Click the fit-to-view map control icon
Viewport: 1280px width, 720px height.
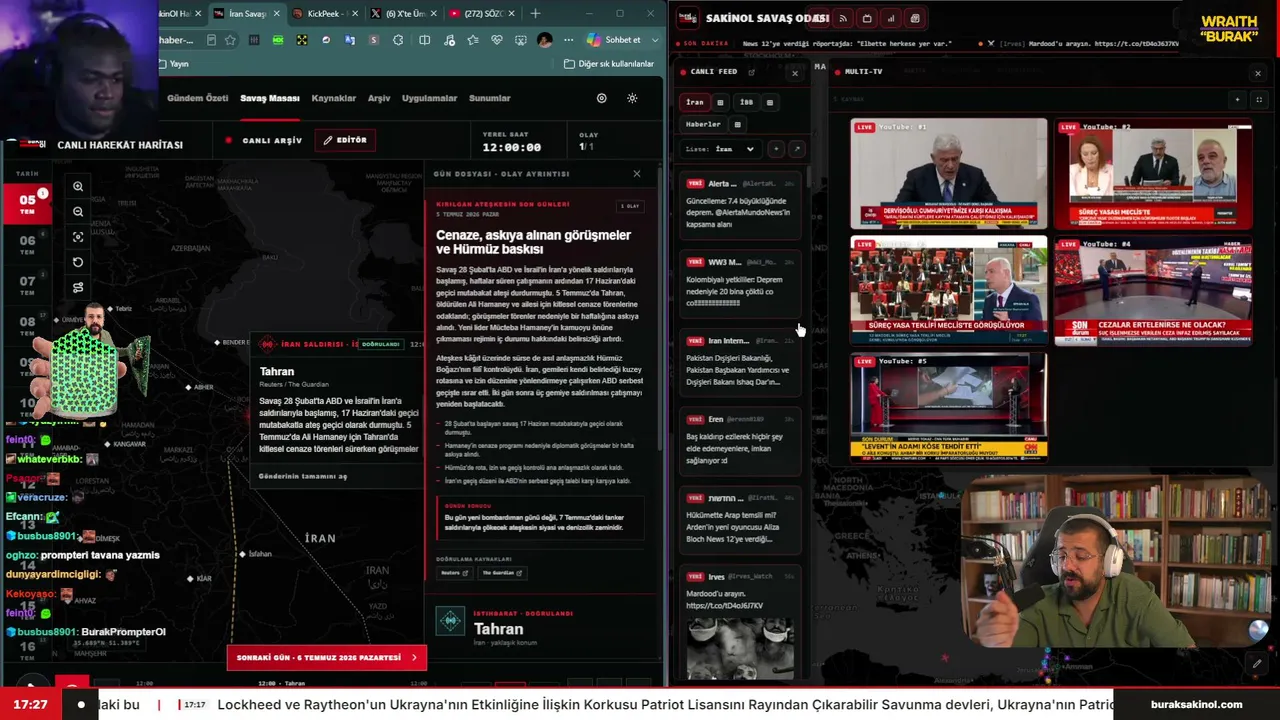pyautogui.click(x=78, y=237)
